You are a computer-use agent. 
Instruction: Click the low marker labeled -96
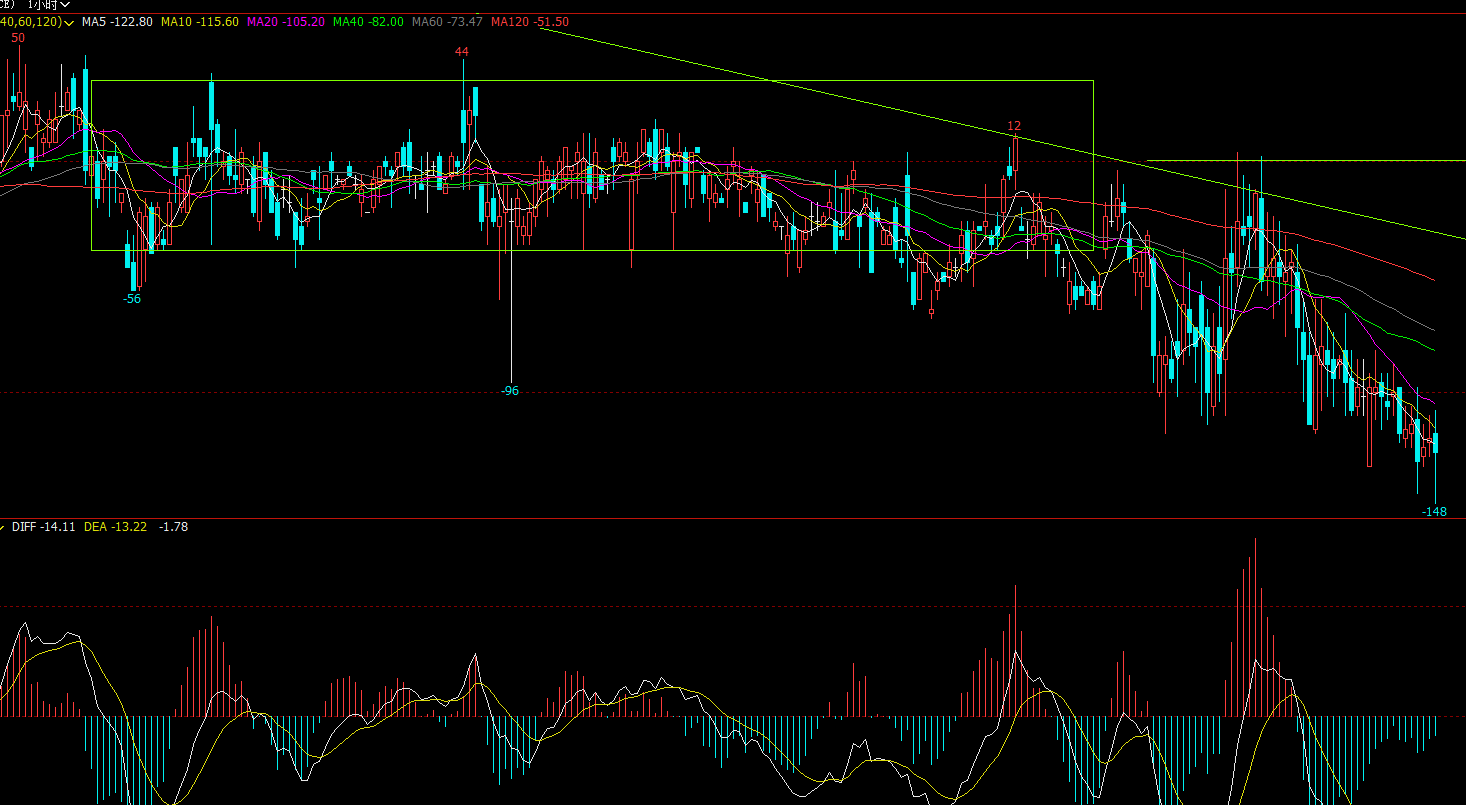point(510,391)
